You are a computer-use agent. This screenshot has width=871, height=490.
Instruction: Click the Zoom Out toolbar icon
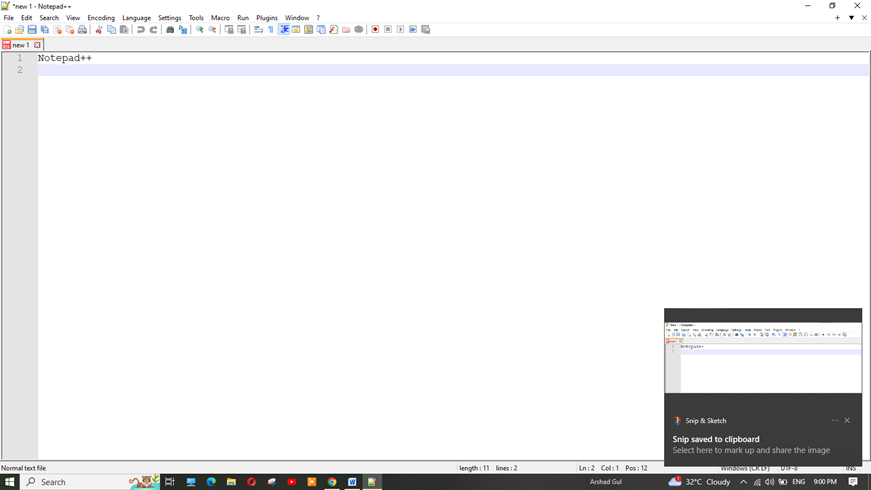tap(212, 29)
